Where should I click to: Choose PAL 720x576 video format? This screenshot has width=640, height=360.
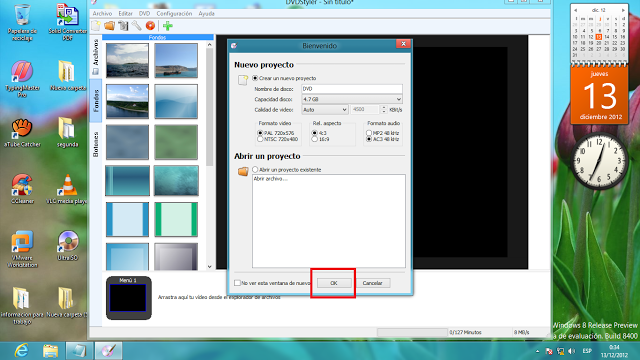coord(260,133)
